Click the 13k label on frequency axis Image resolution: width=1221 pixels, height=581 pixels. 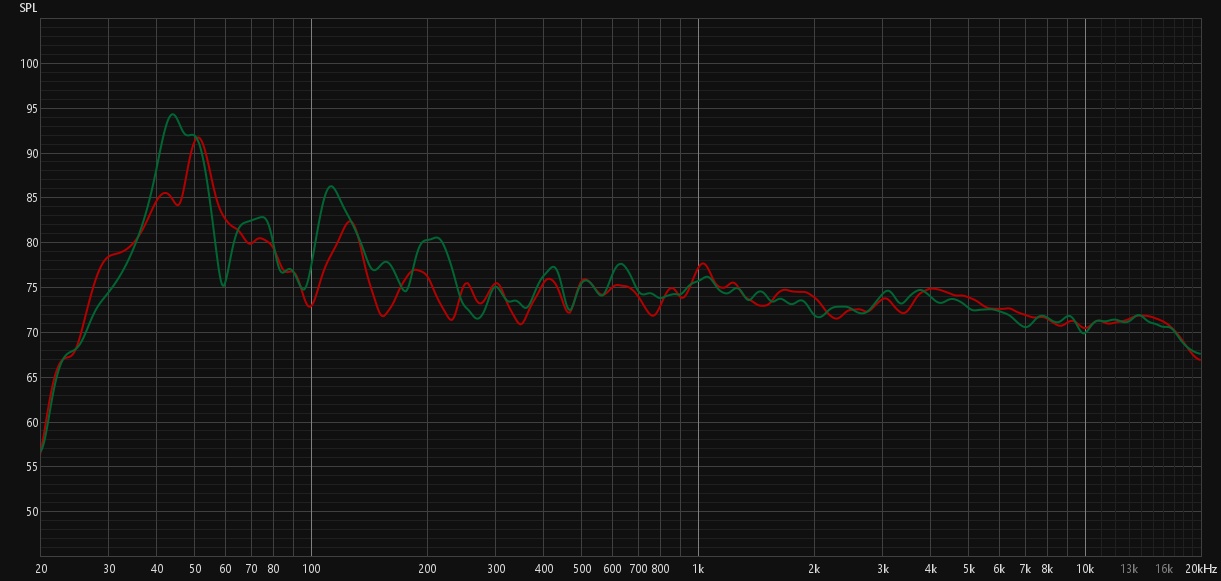pos(1129,569)
